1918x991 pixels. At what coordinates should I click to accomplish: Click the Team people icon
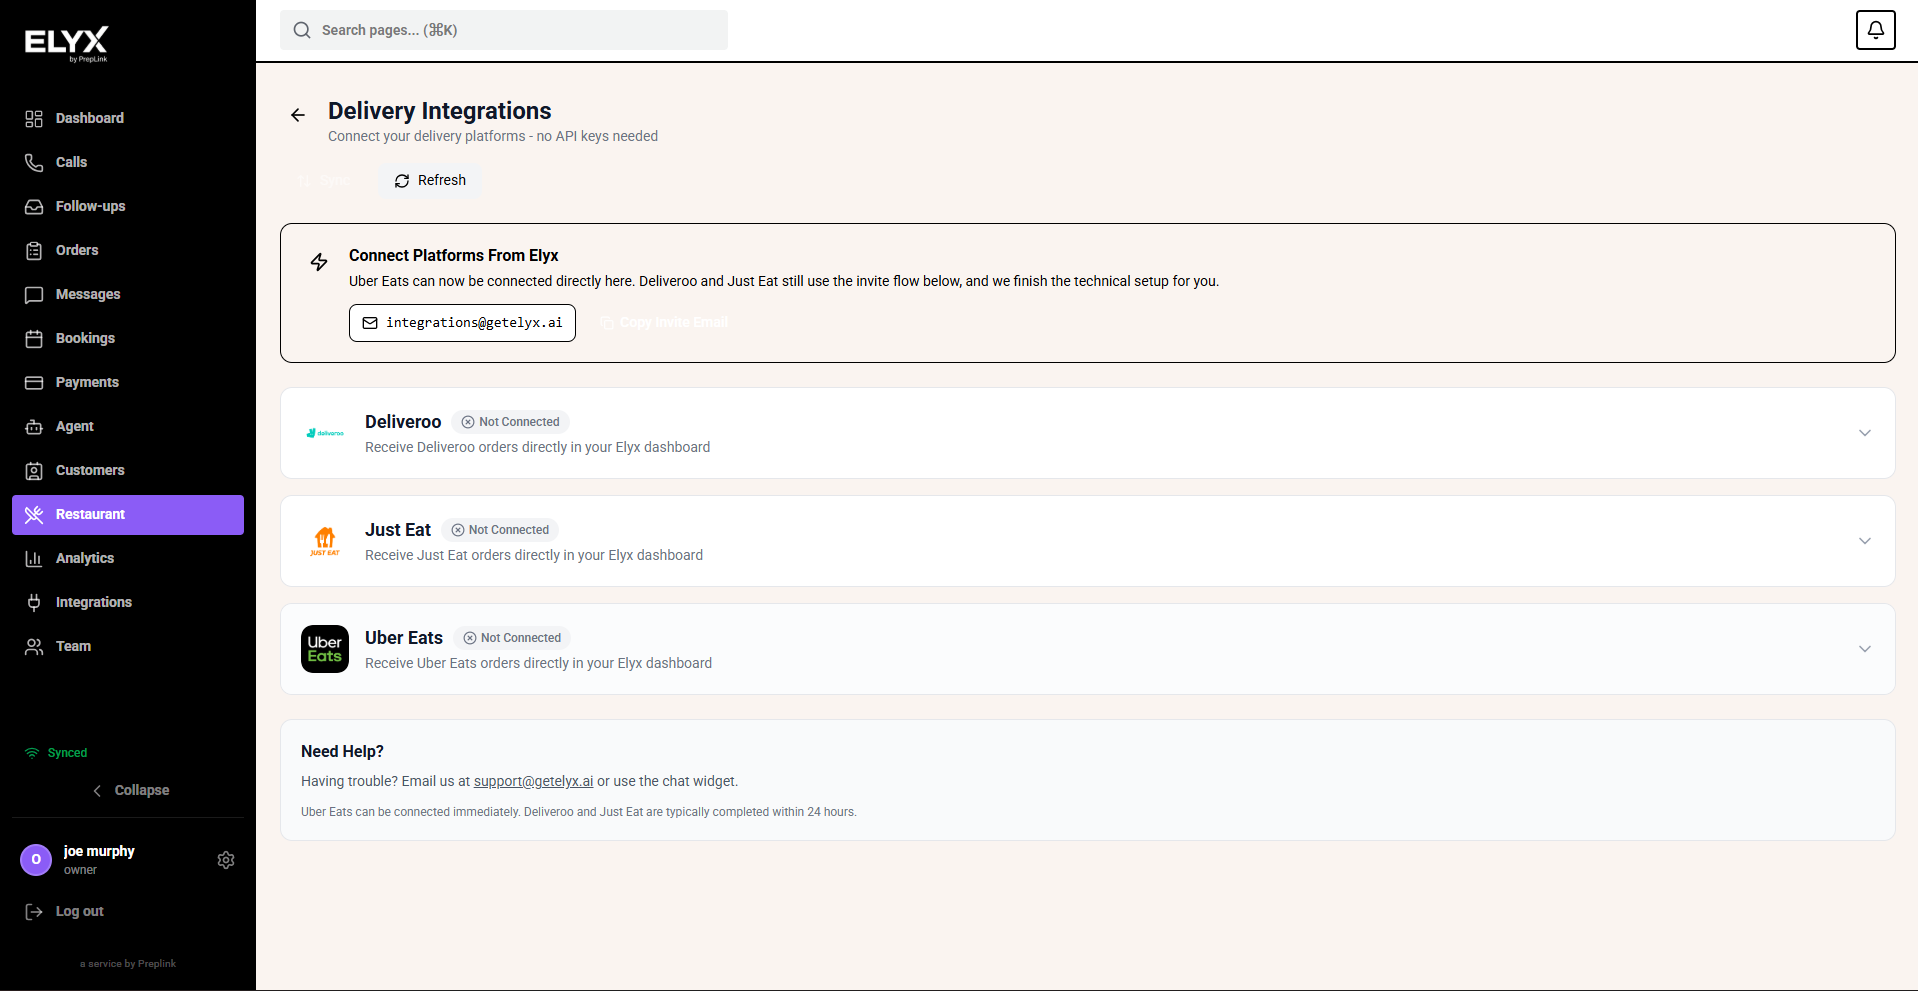(x=34, y=647)
